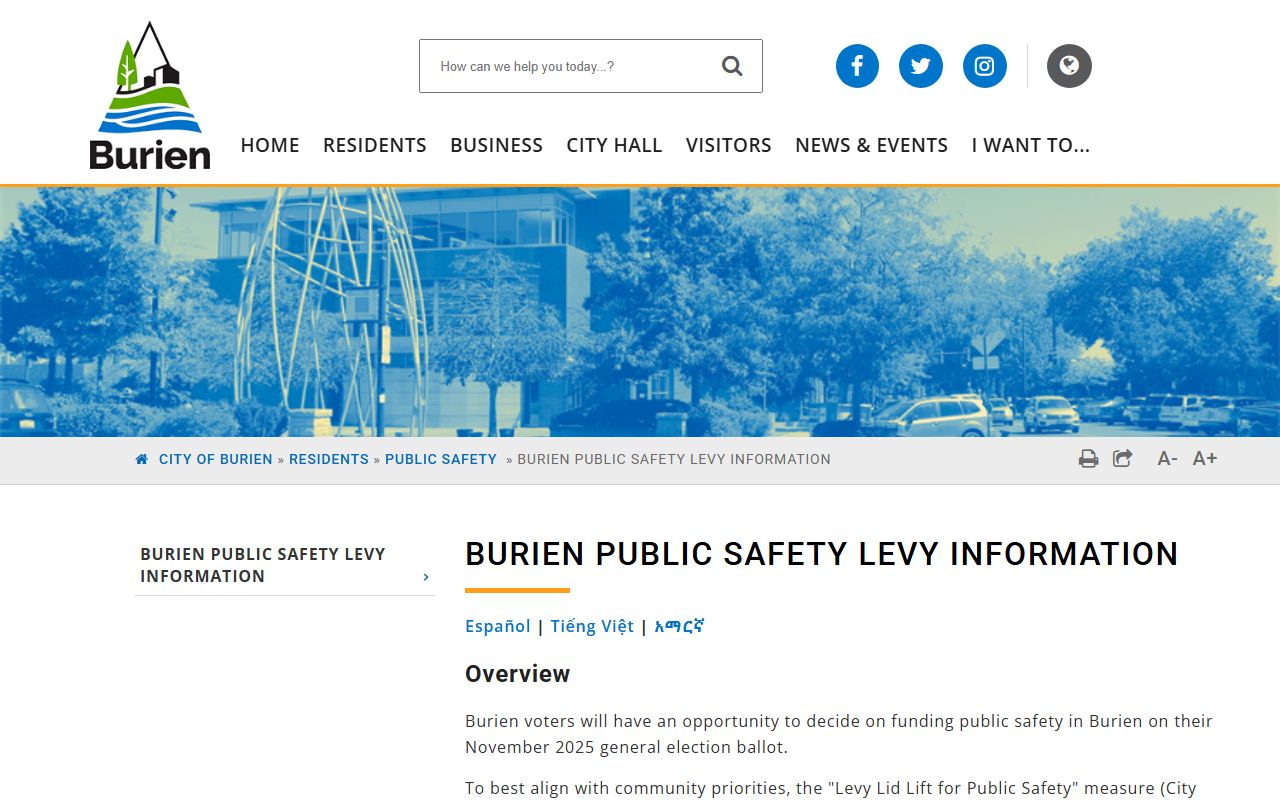Click the page title heading text
The height and width of the screenshot is (800, 1280).
coord(822,554)
